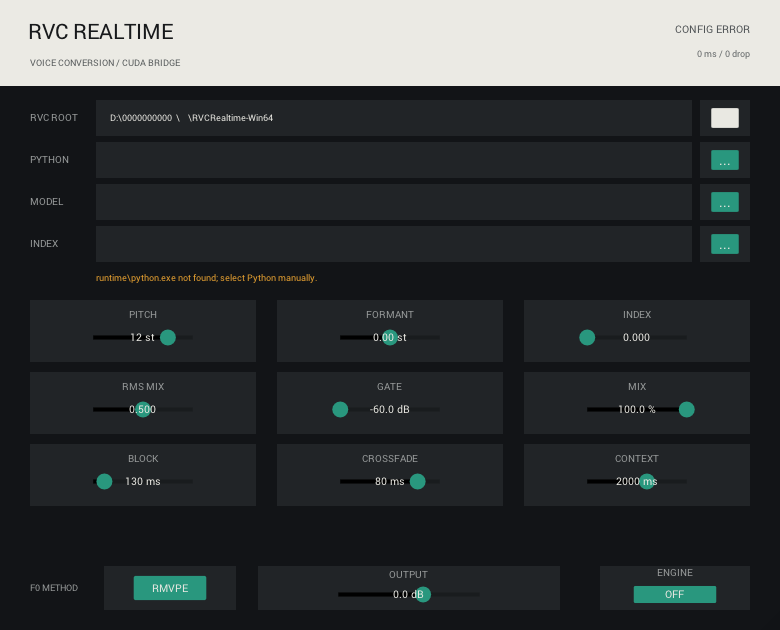
Task: Click the RVC ROOT path input field
Action: click(393, 118)
